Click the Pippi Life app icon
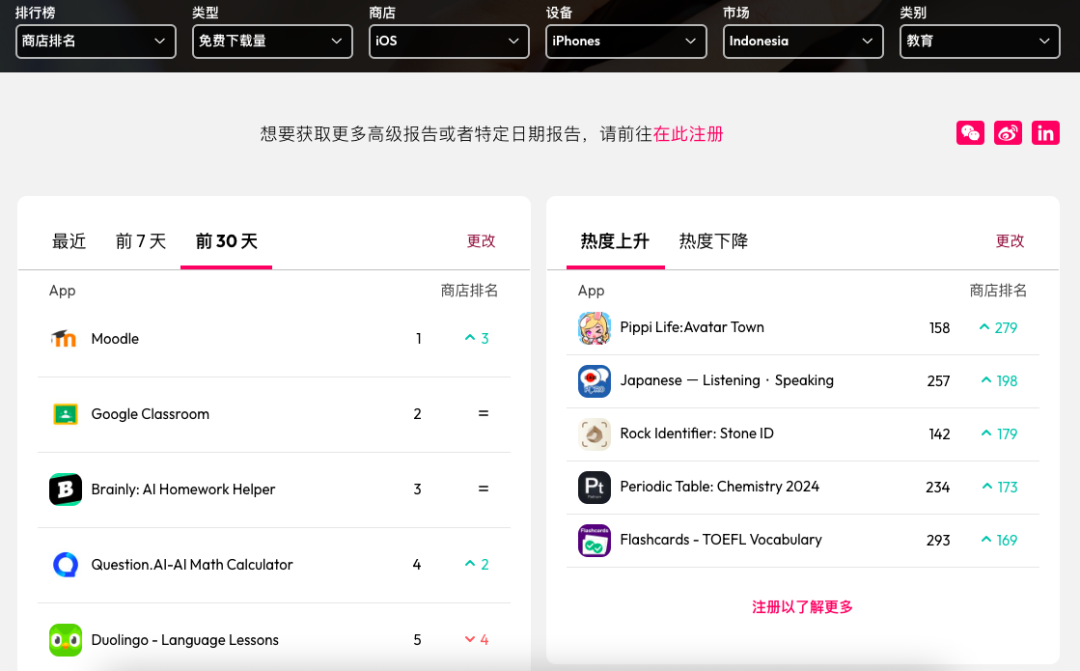This screenshot has width=1080, height=671. coord(594,328)
